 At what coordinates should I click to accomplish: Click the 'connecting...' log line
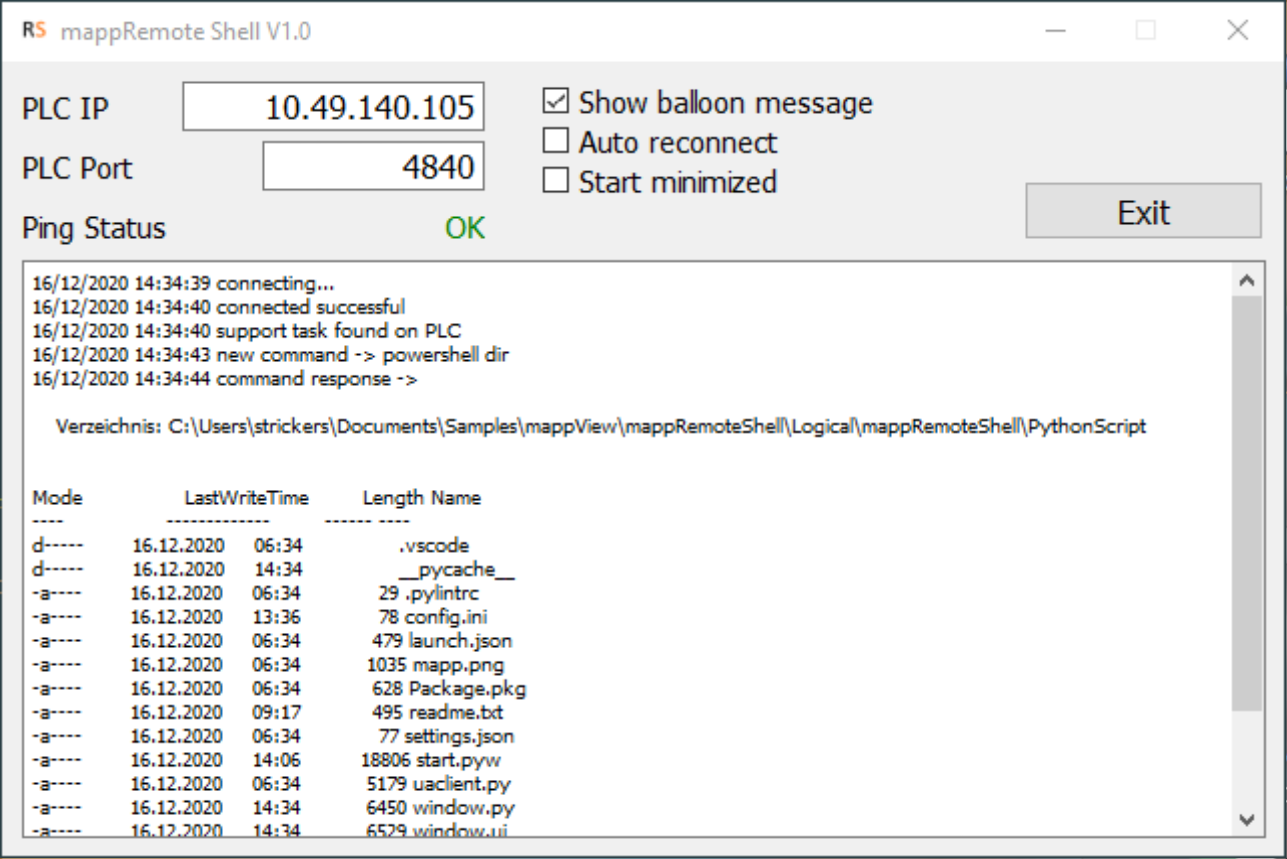(x=183, y=283)
